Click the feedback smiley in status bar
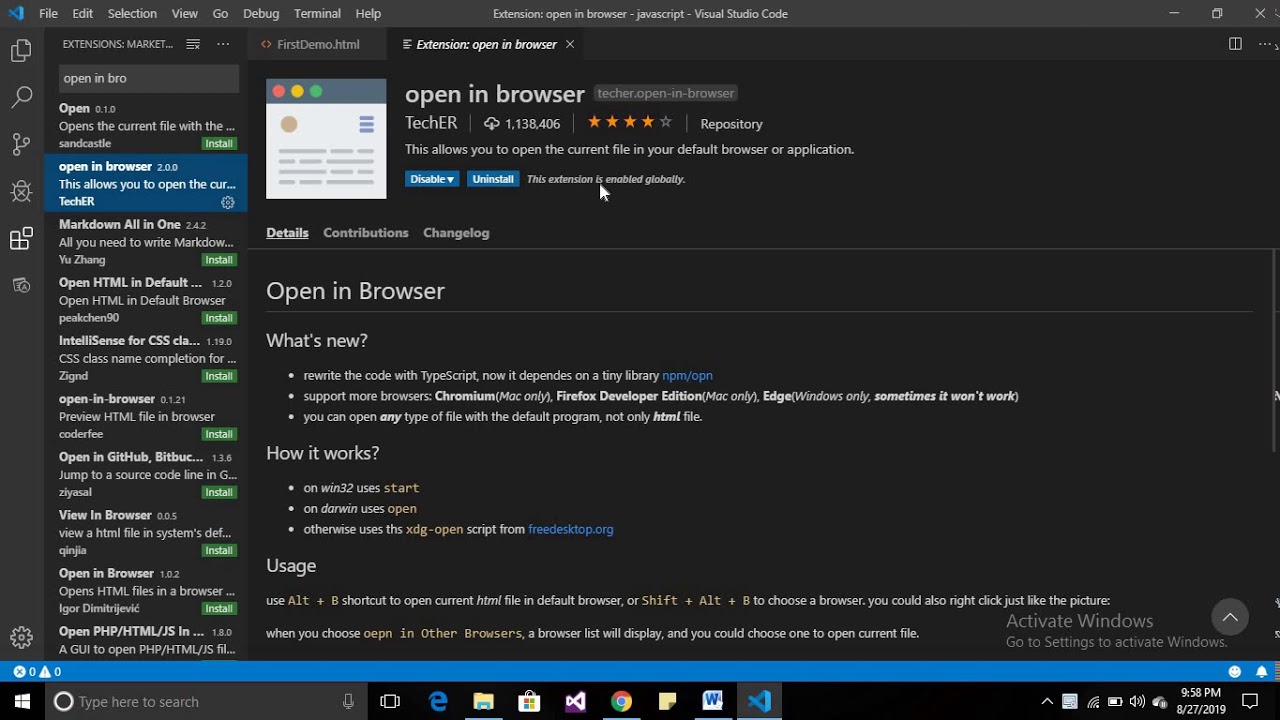This screenshot has width=1280, height=720. [1235, 672]
